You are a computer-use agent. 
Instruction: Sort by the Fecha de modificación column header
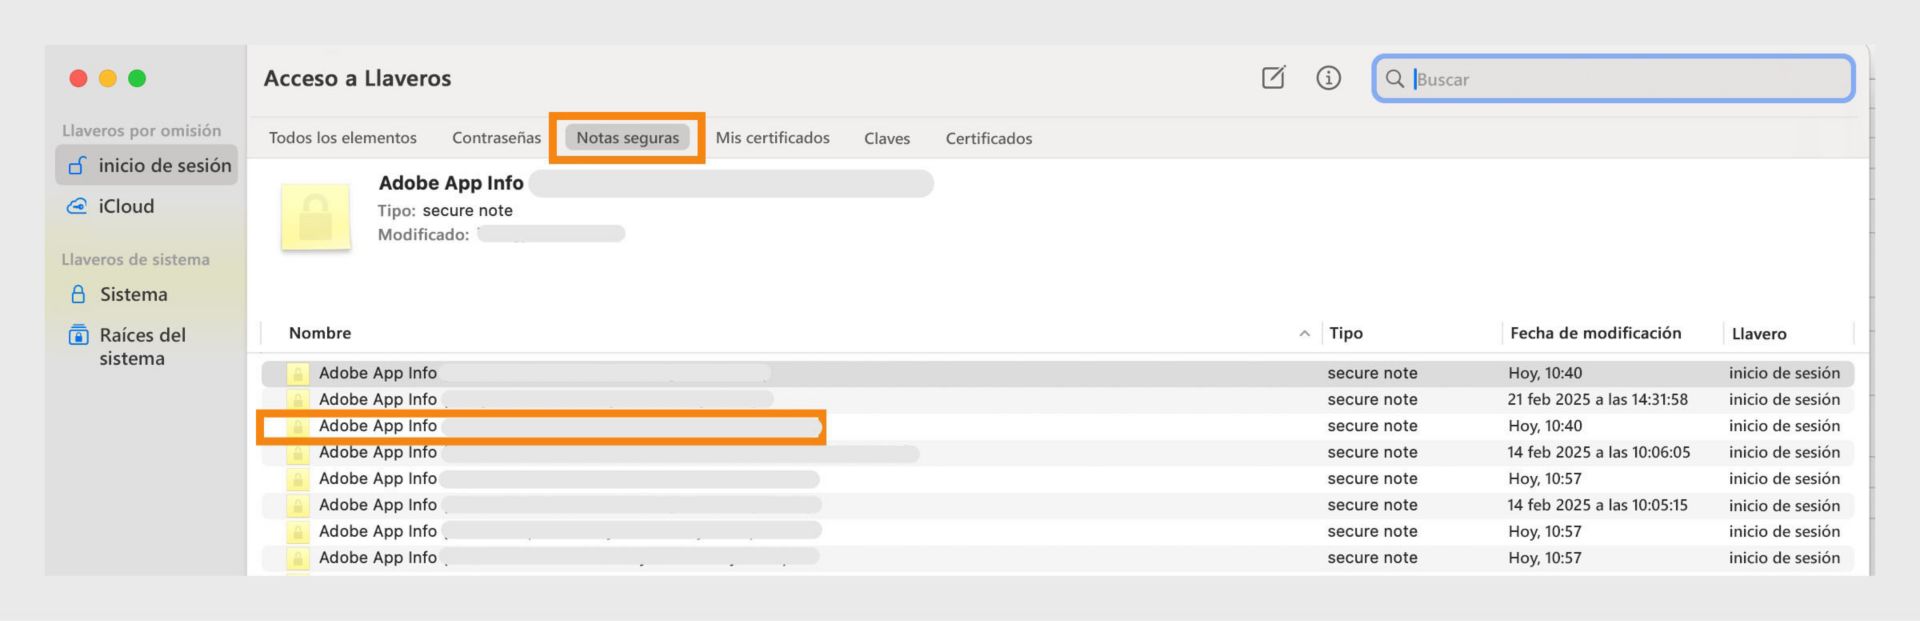tap(1596, 333)
